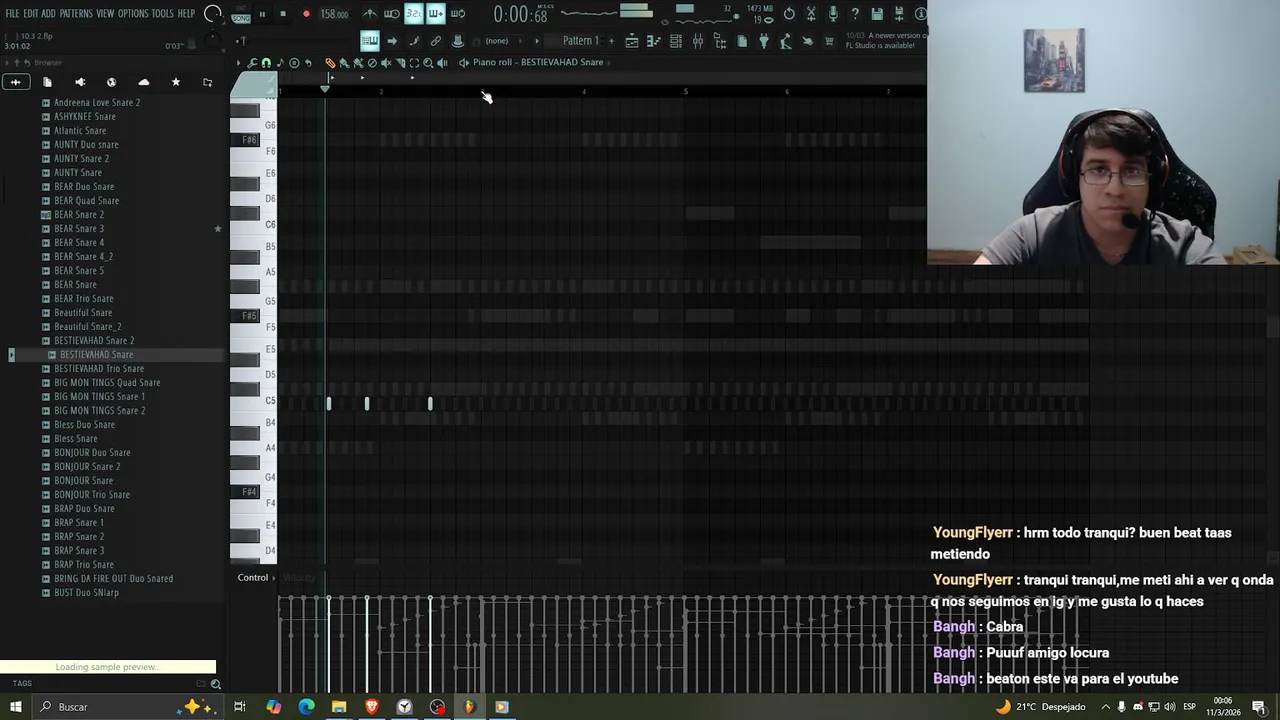The width and height of the screenshot is (1280, 720).
Task: Open the plugin picker plug icon
Action: click(764, 41)
